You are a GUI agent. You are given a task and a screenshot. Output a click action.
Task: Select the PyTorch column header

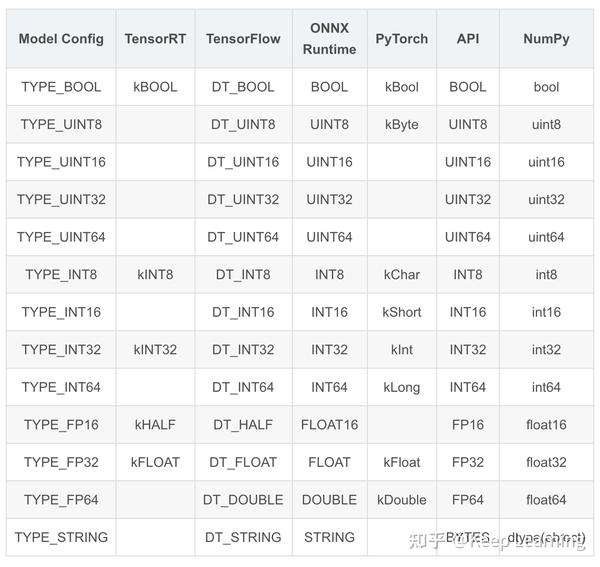402,39
